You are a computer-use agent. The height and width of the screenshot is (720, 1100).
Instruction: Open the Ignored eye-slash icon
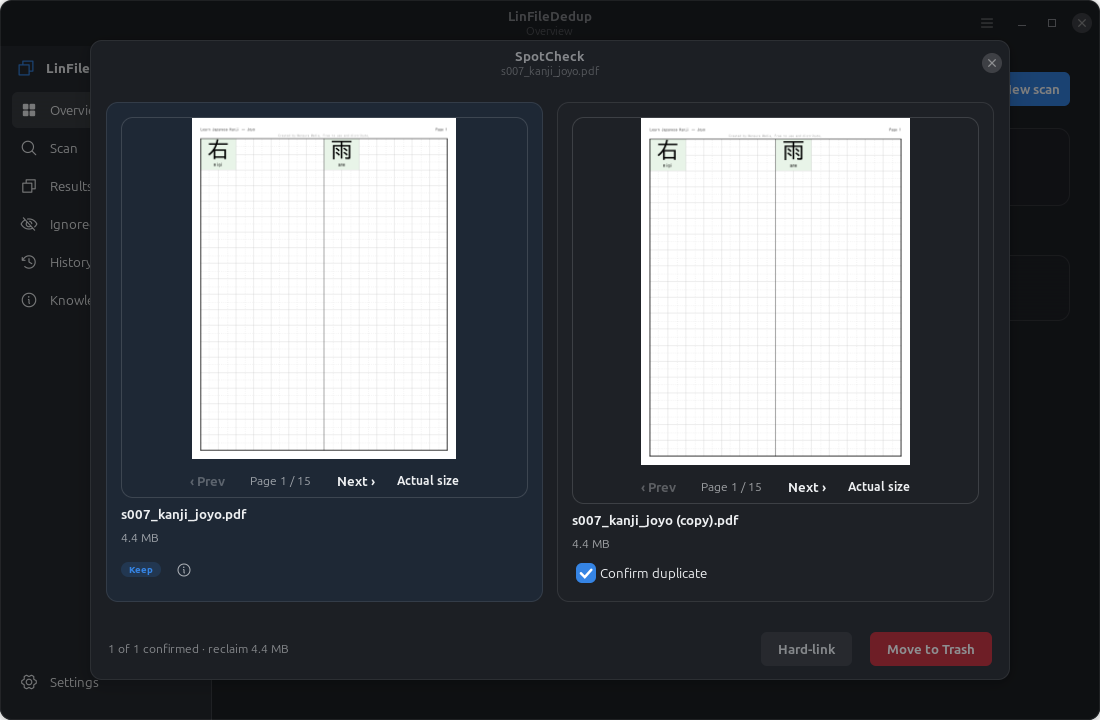click(x=29, y=224)
